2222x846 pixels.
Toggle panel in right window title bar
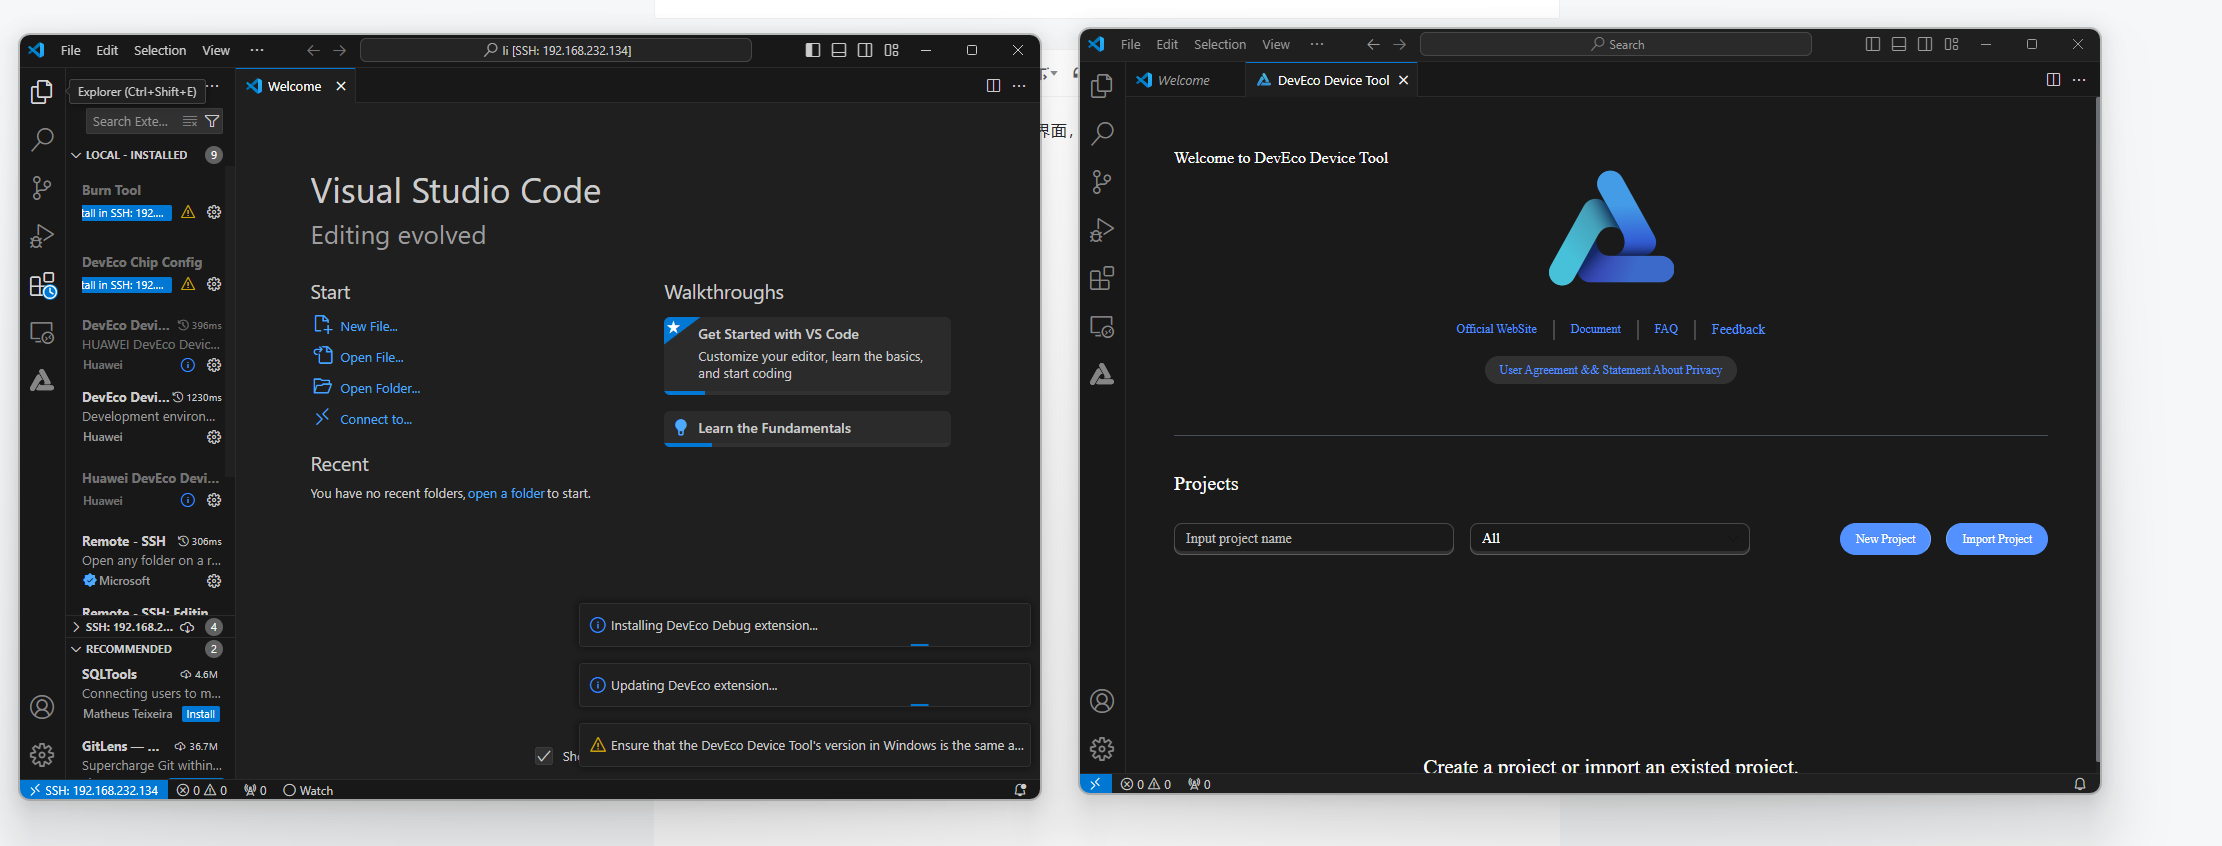(x=1899, y=44)
